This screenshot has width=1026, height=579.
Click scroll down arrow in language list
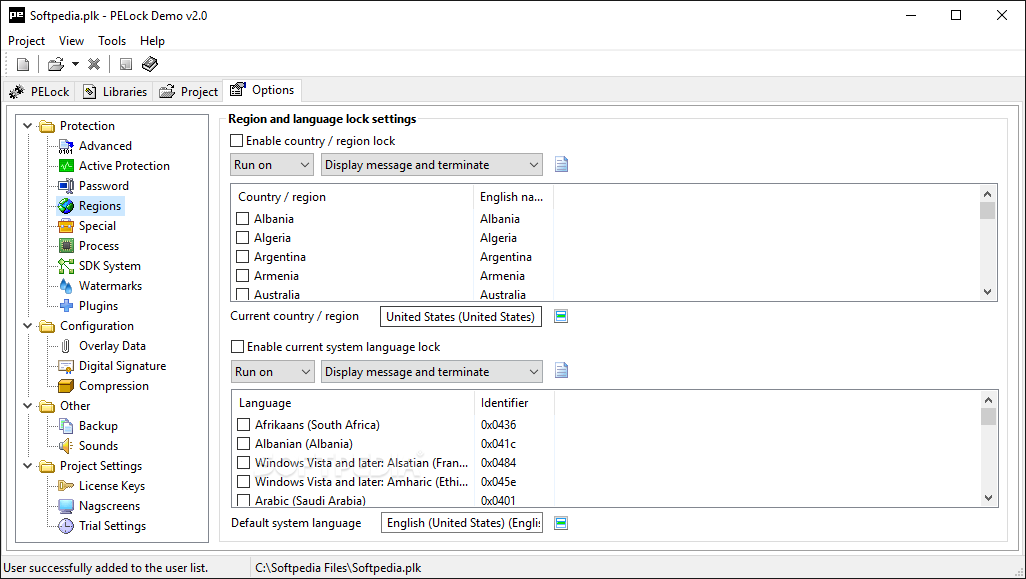(x=988, y=498)
